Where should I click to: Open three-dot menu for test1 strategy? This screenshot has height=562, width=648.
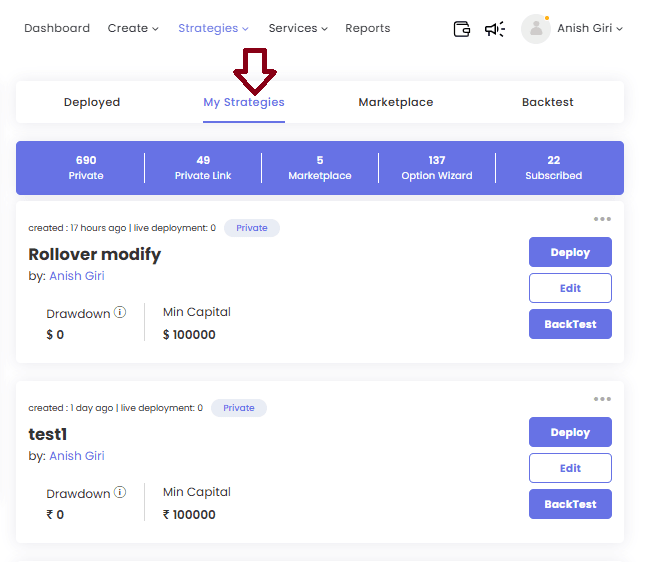tap(602, 399)
